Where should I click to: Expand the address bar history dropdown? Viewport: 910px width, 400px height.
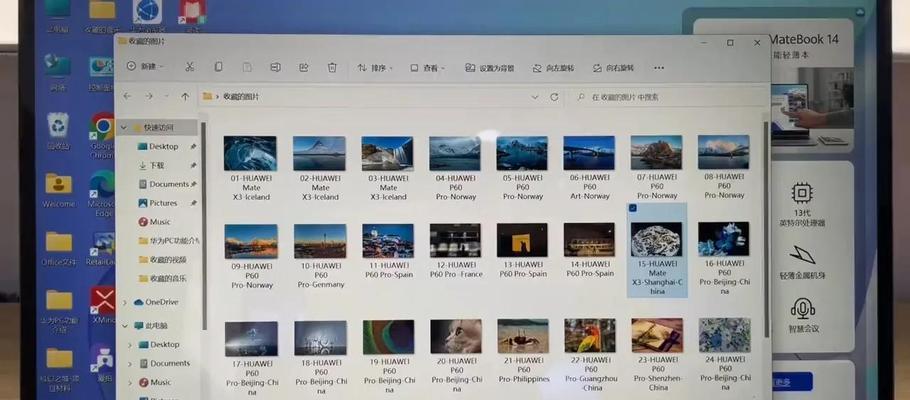coord(535,97)
